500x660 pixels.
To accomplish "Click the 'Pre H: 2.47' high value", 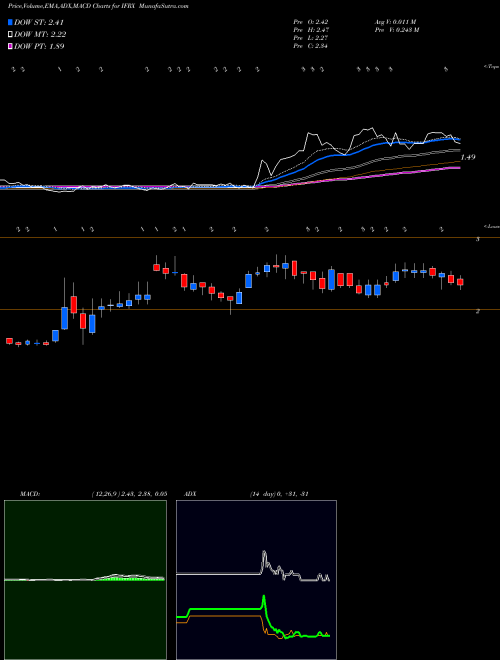I will [311, 29].
